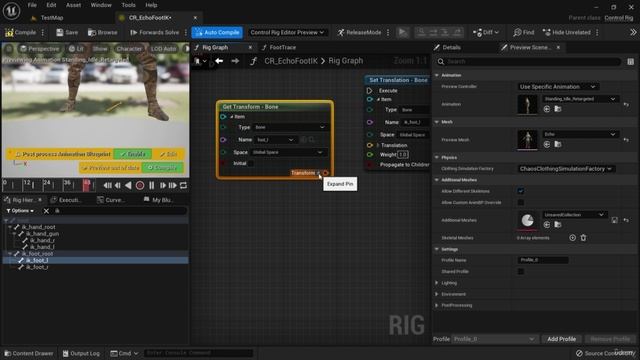The image size is (640, 360).
Task: Open the hierarchy Options dropdown
Action: tap(20, 211)
